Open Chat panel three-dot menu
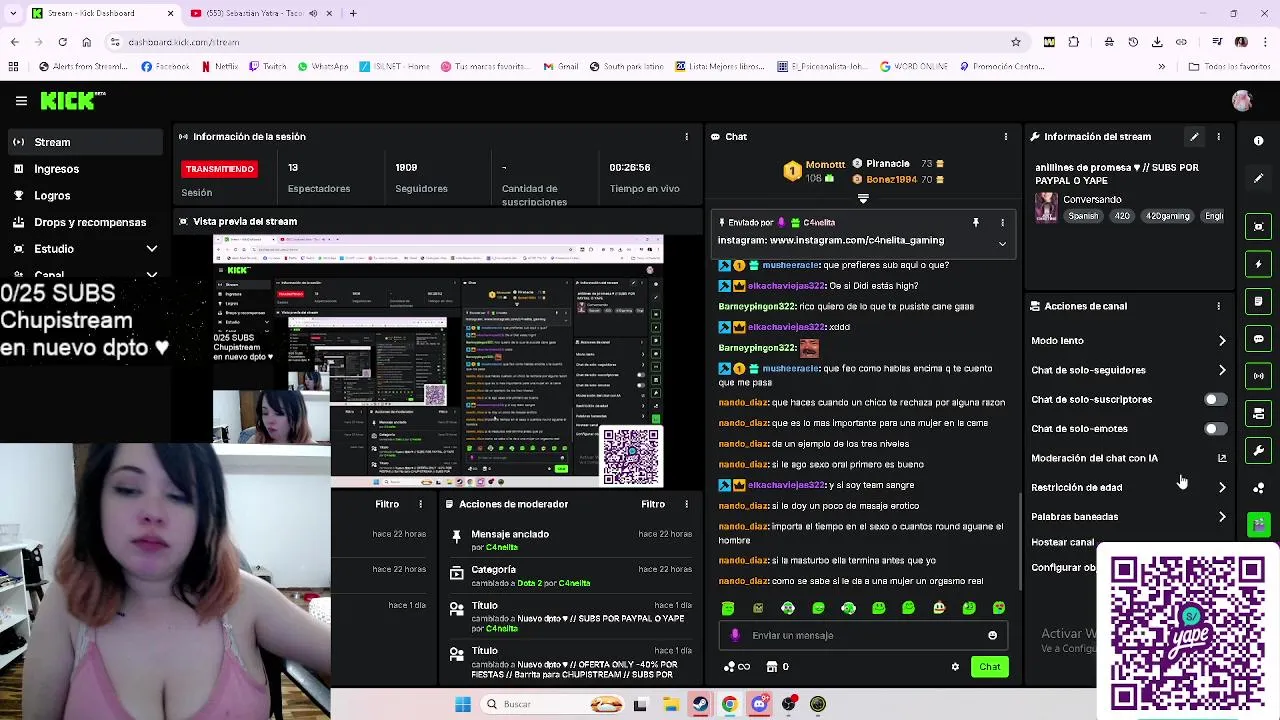 1006,137
